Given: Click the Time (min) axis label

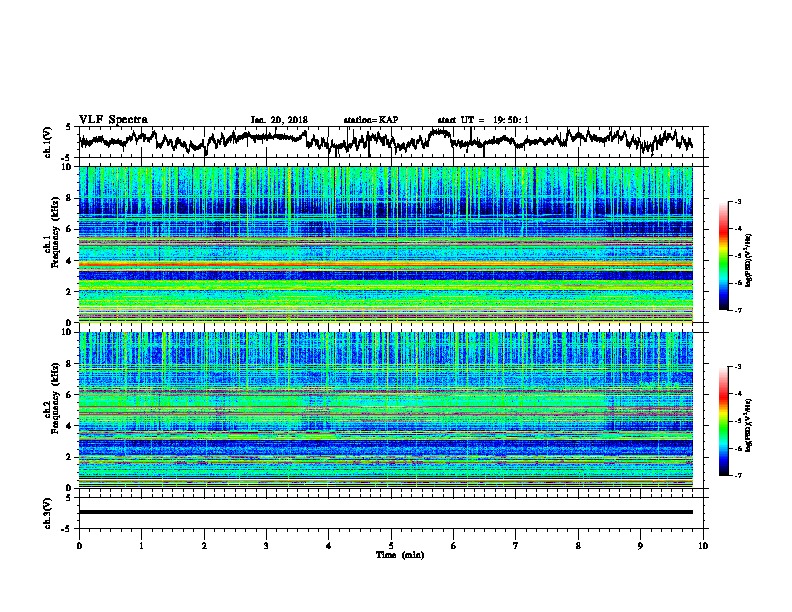Looking at the screenshot, I should pos(400,555).
